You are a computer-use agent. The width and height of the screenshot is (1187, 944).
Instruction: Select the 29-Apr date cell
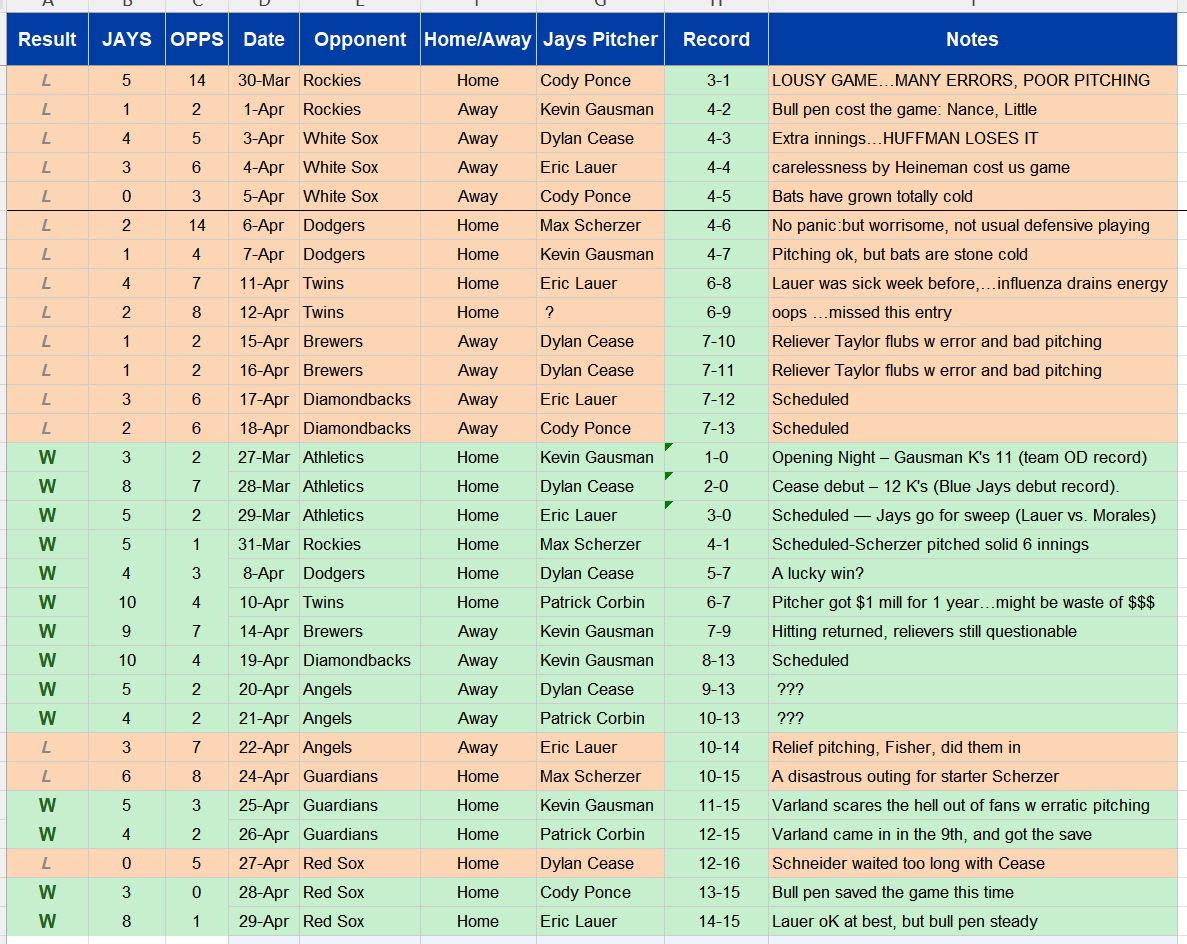tap(264, 921)
